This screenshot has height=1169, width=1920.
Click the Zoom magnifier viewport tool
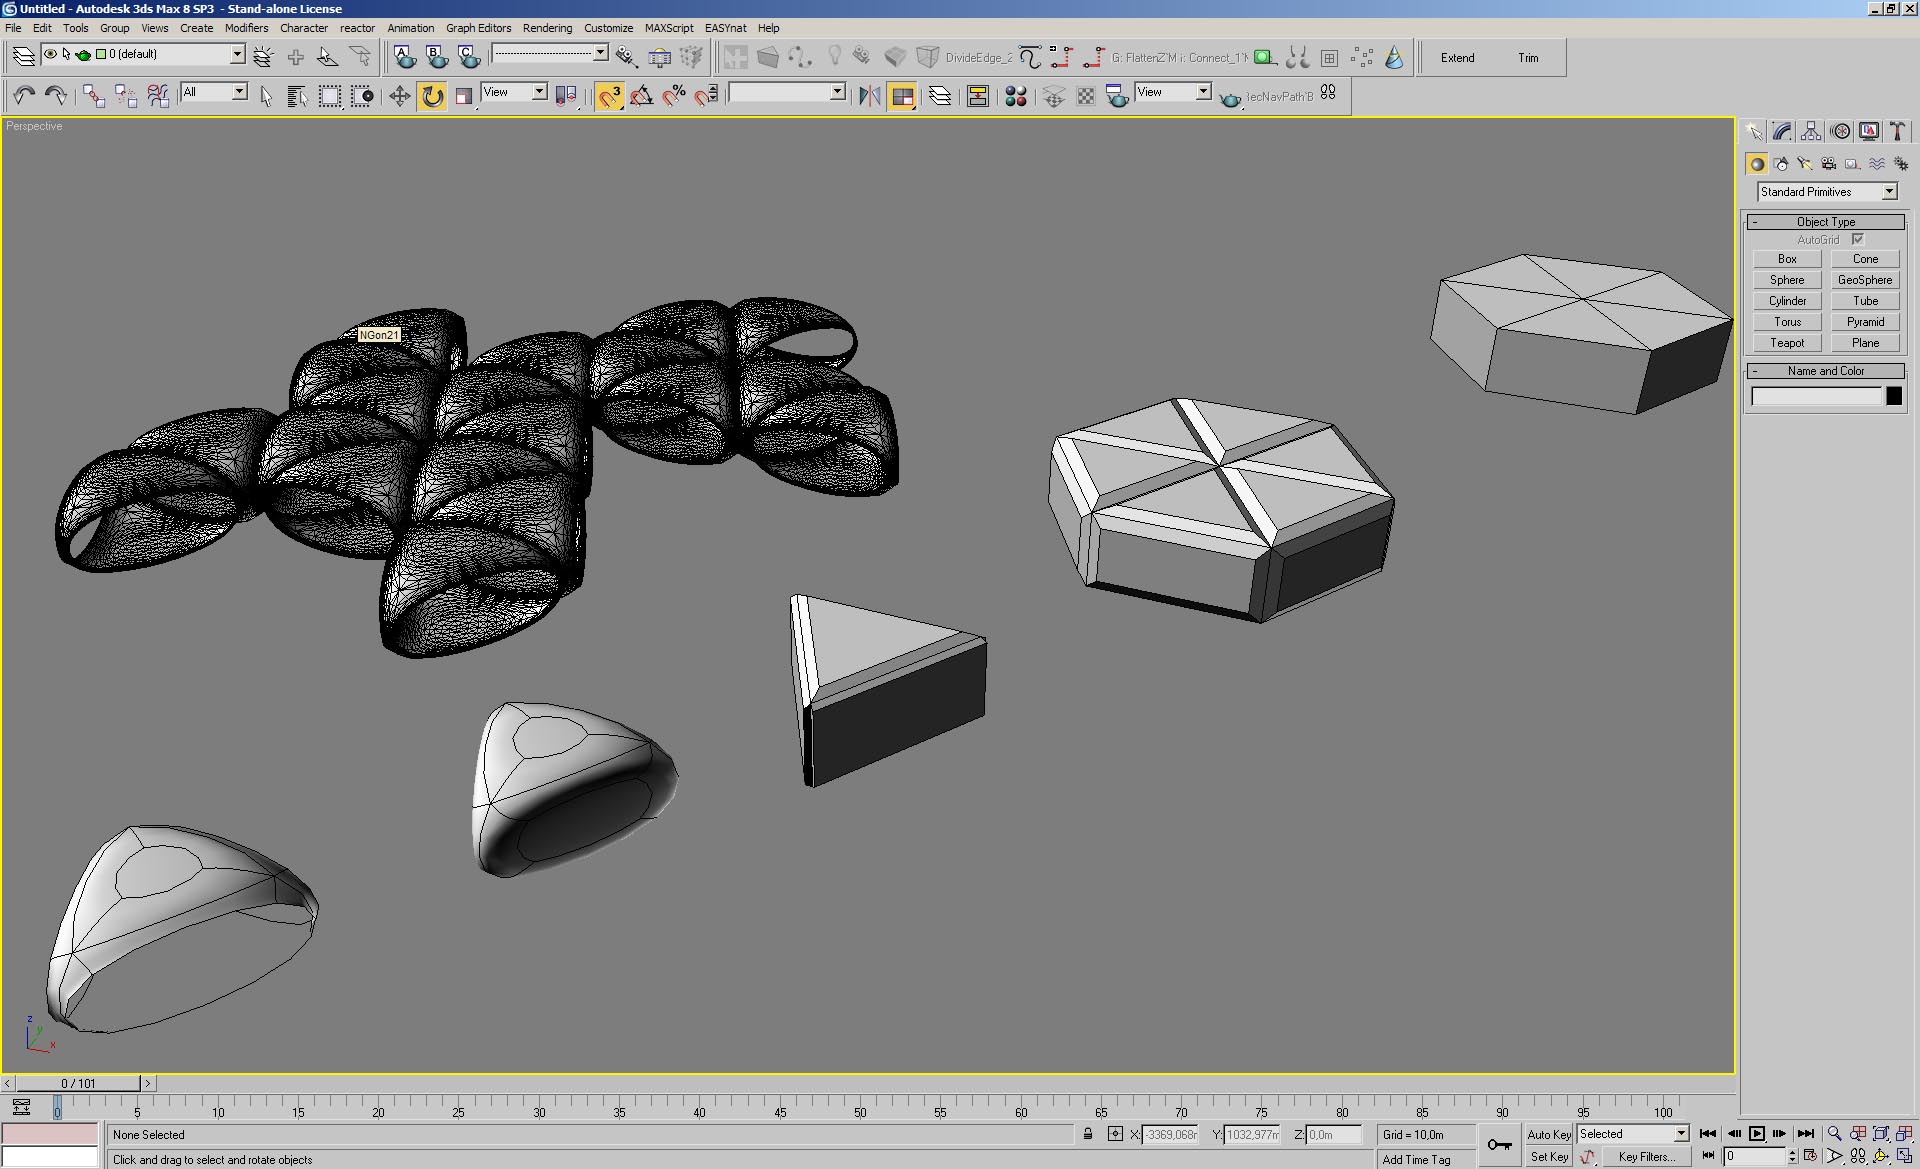[1834, 1134]
